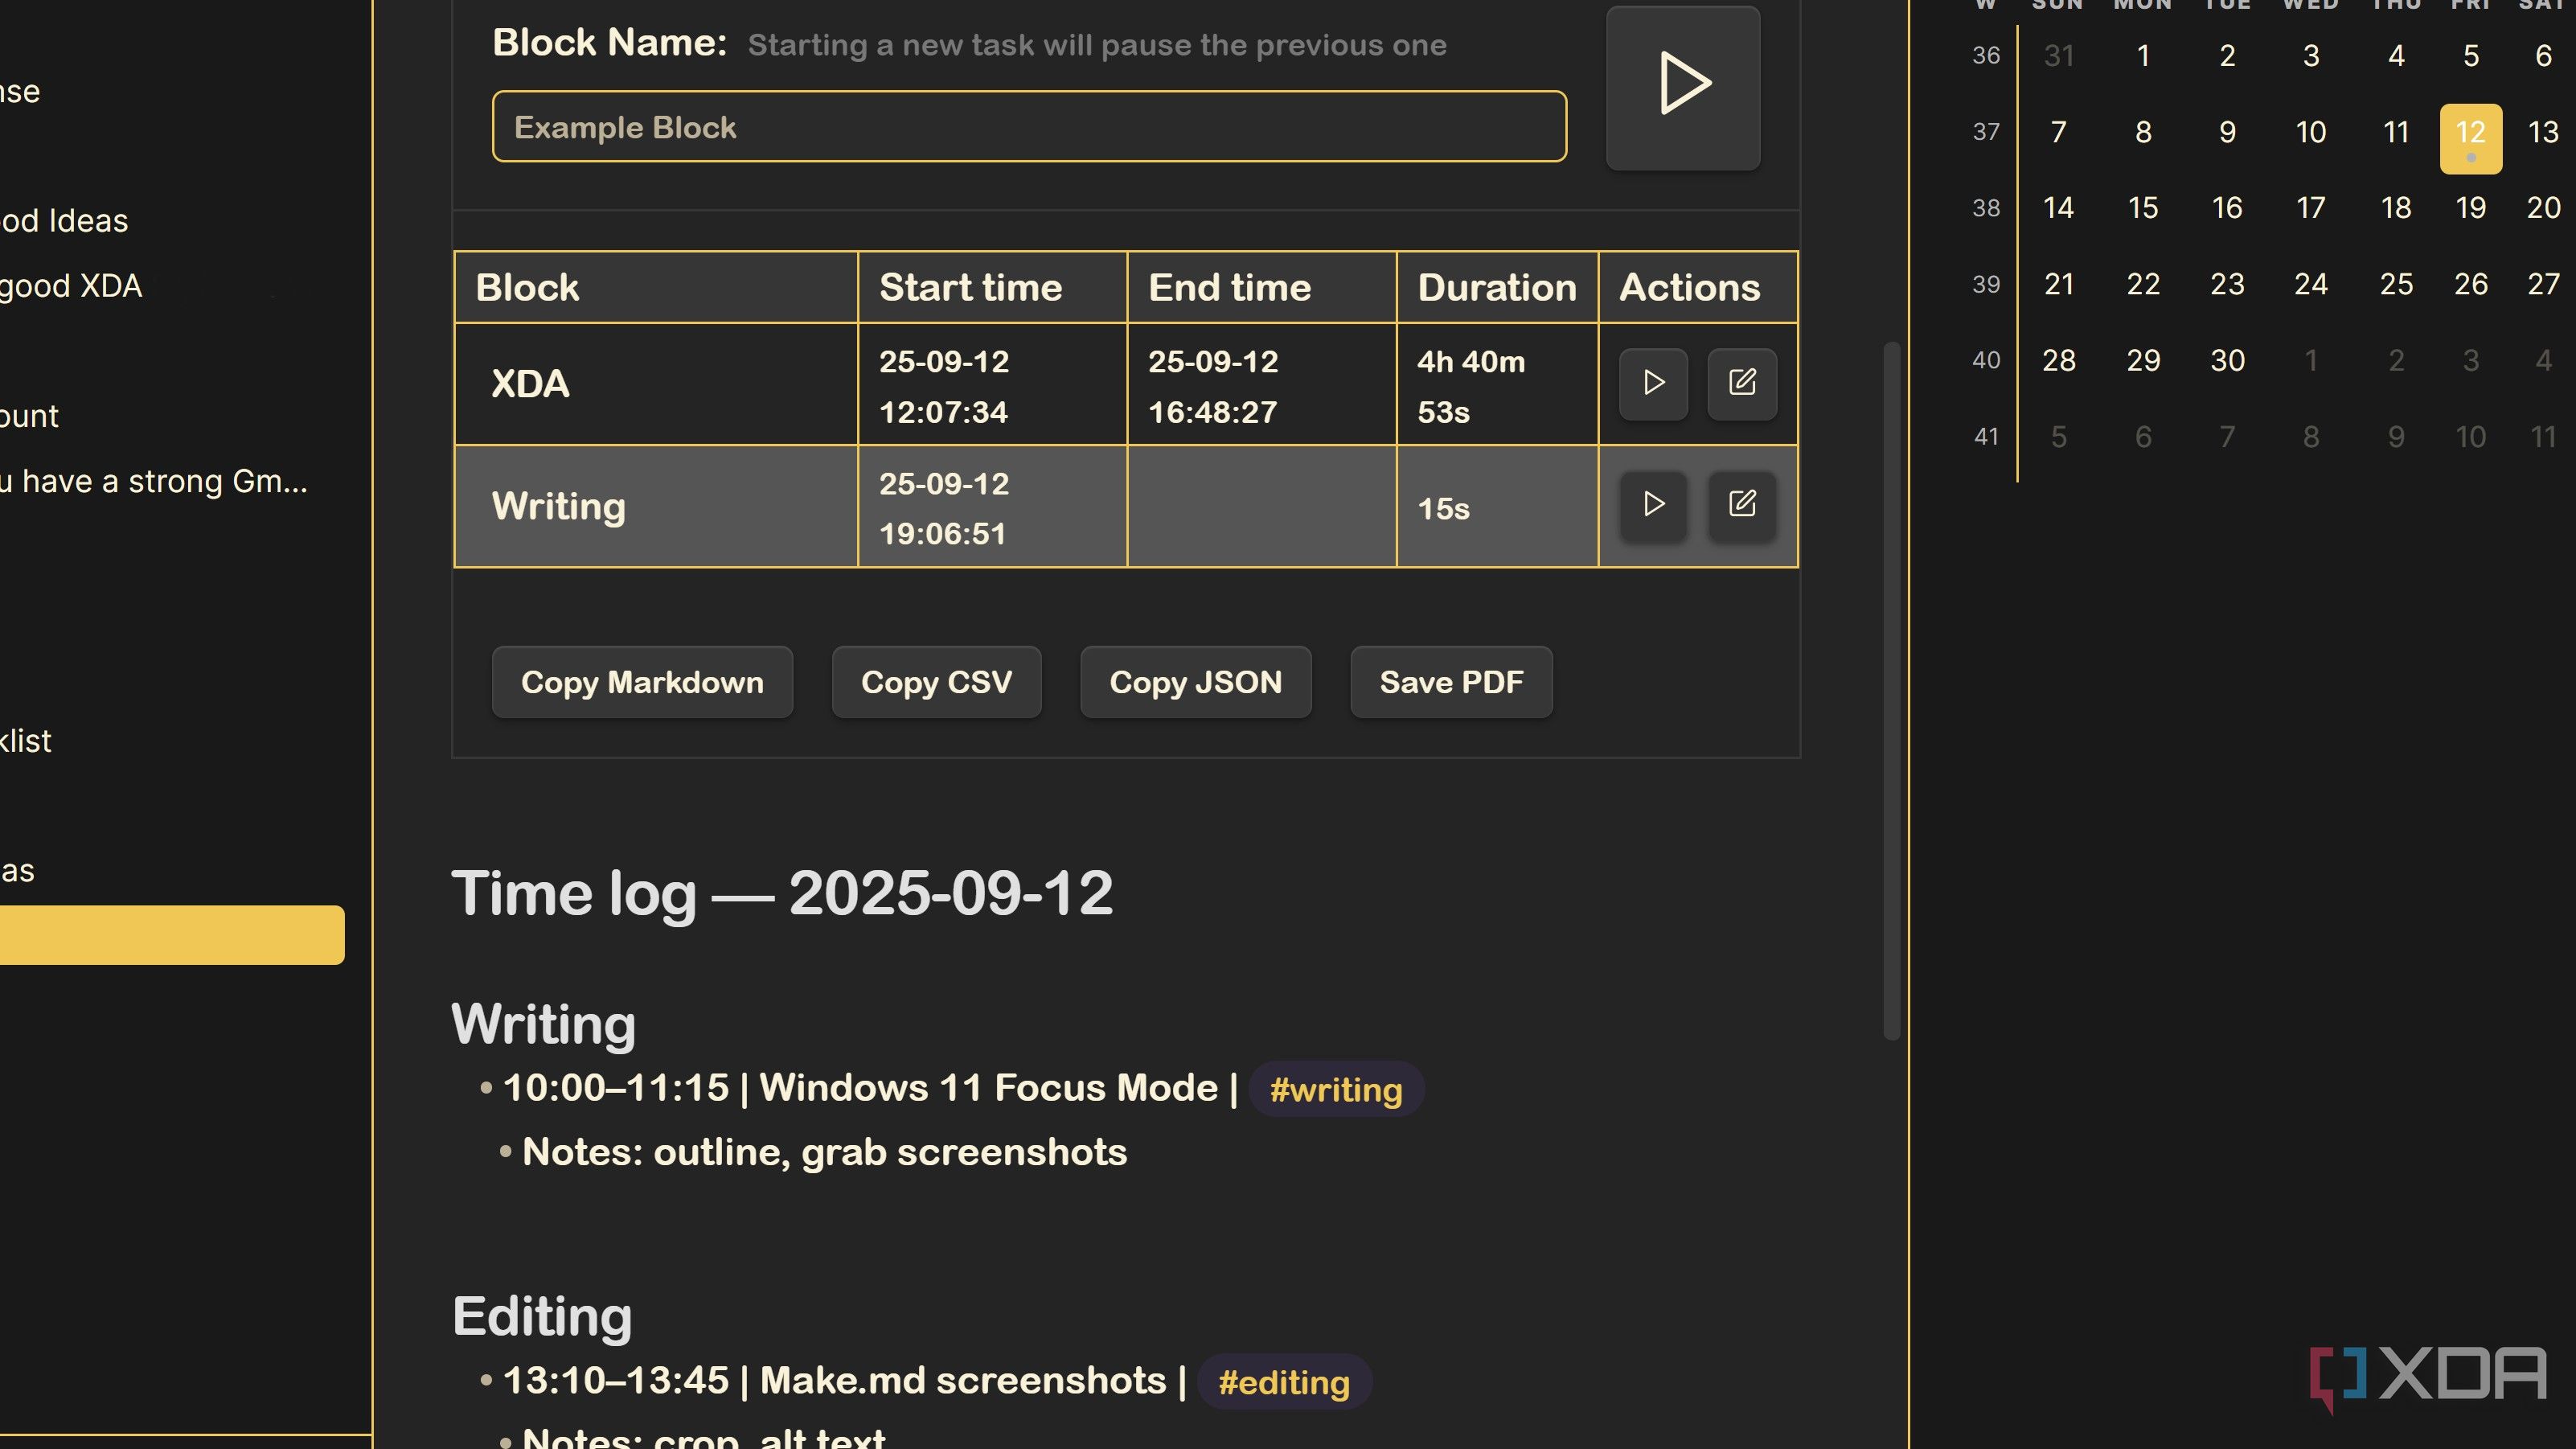Click 'Notes: outline, grab screenshots' line
Screen dimensions: 2576x1449
[824, 1152]
